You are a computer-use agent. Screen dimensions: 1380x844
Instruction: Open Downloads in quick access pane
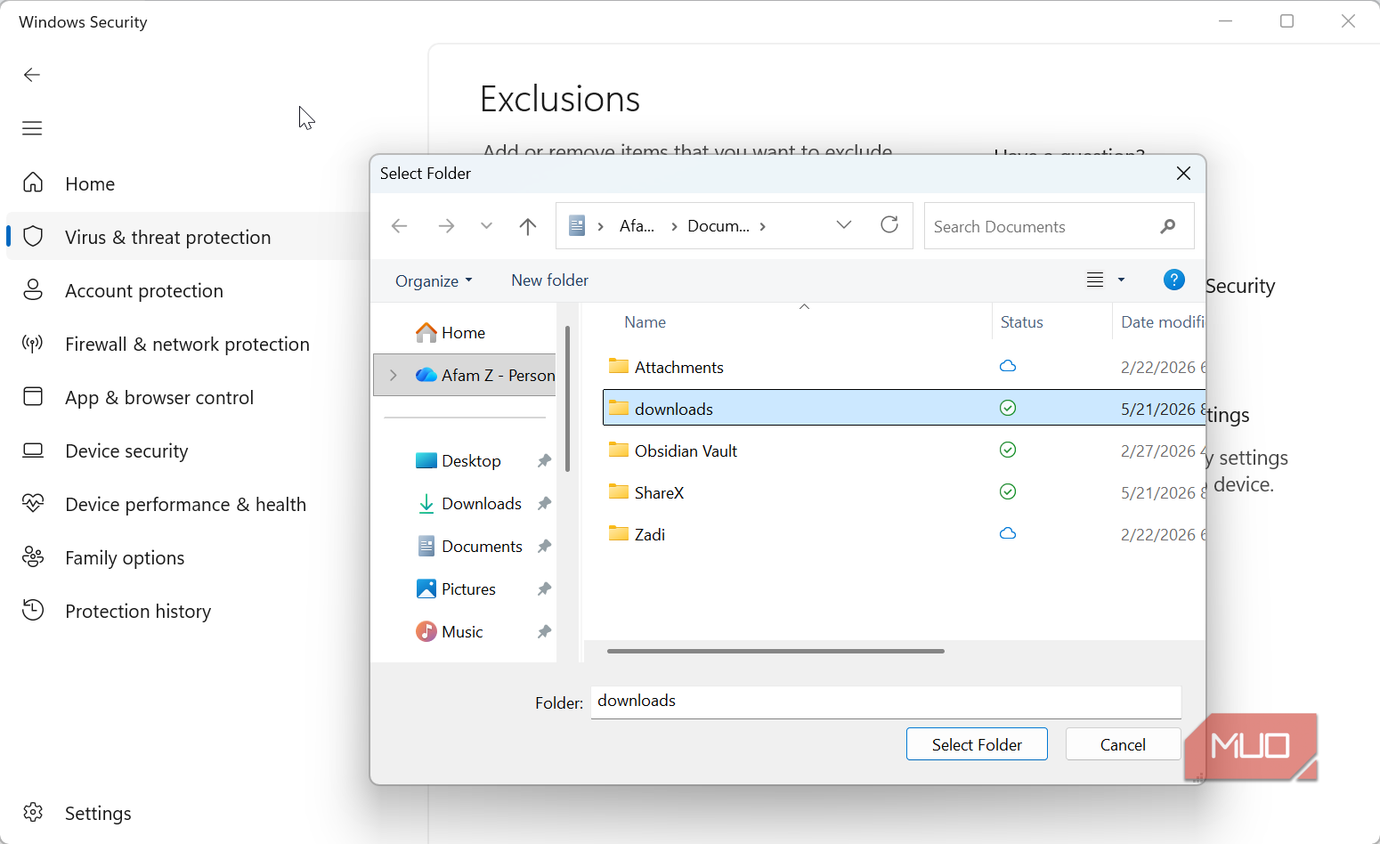[x=470, y=504]
